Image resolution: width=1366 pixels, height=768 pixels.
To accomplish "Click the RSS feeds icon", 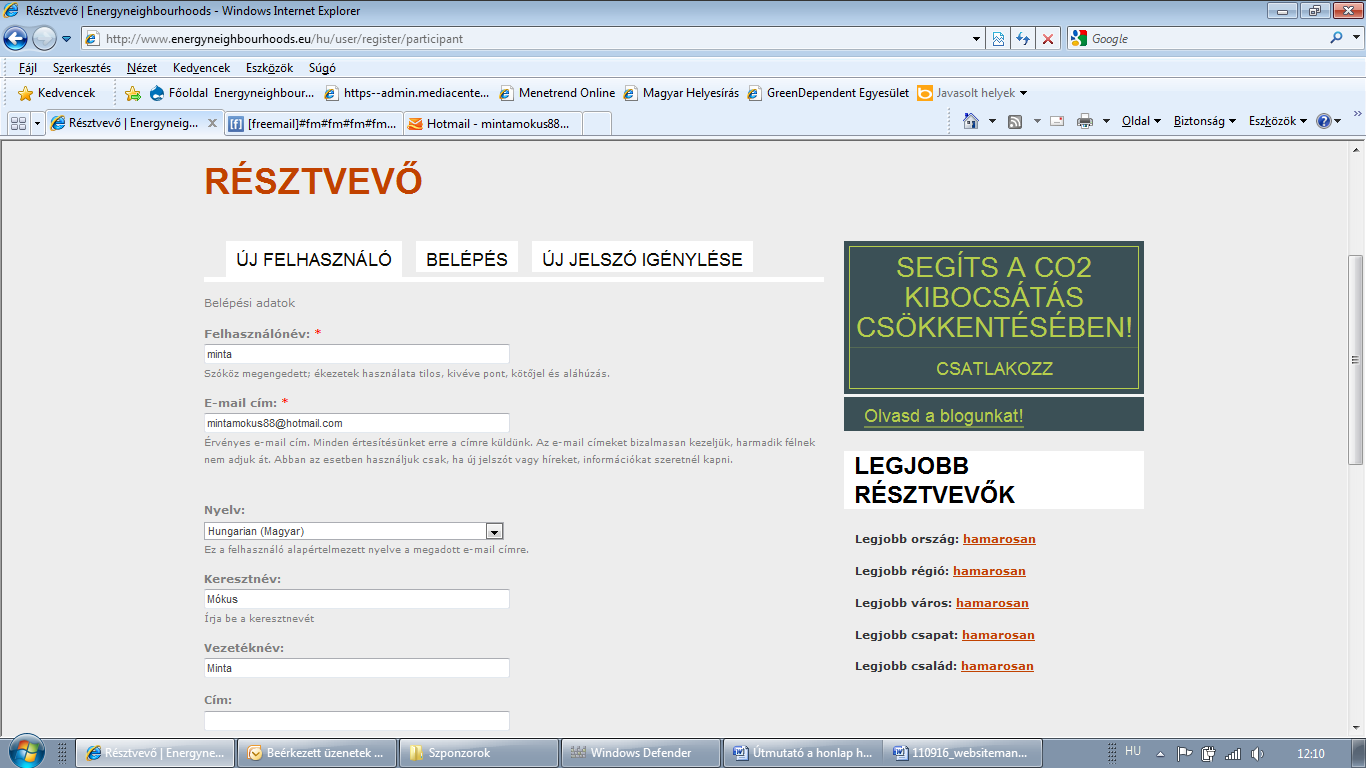I will click(1015, 121).
